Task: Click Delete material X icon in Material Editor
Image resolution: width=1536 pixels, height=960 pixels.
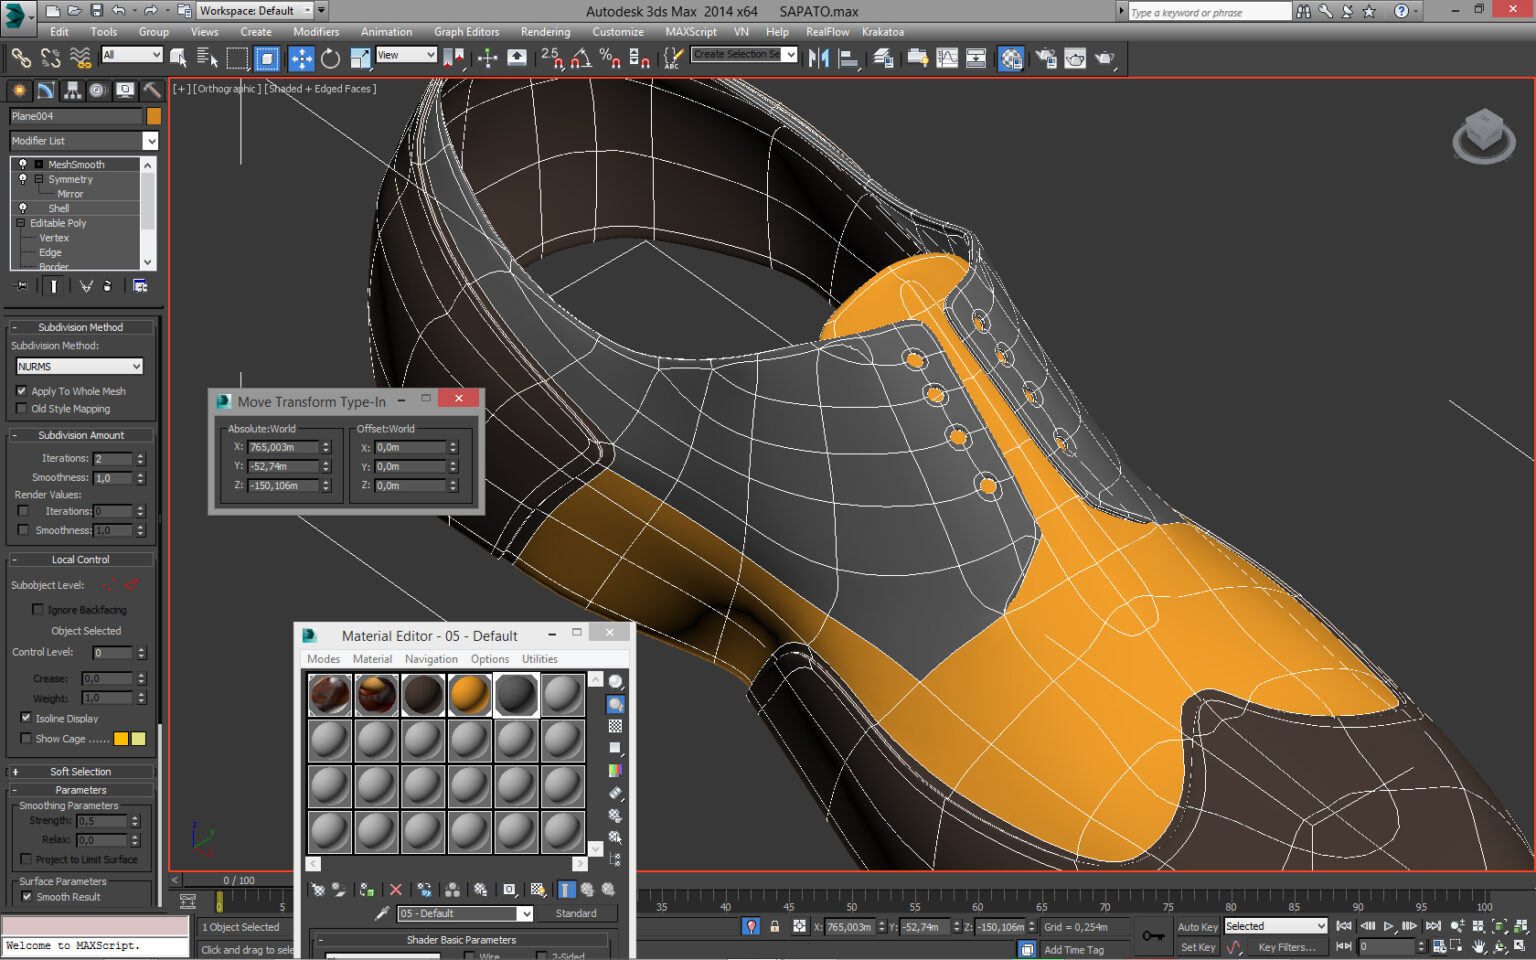Action: [396, 889]
